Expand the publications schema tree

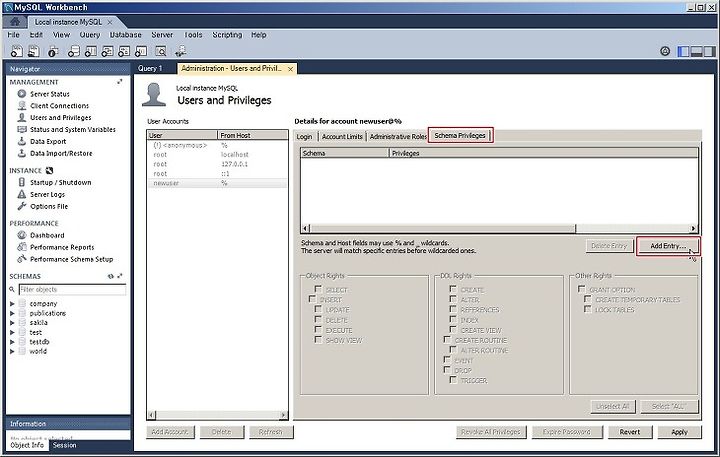tap(12, 313)
